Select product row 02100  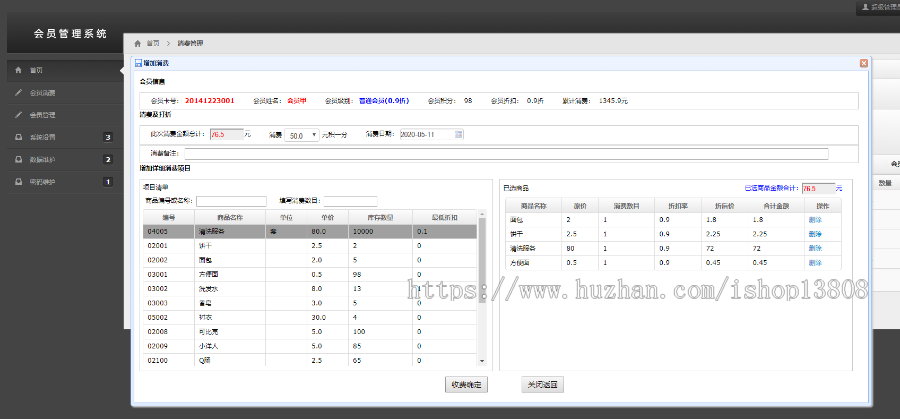pyautogui.click(x=310, y=360)
